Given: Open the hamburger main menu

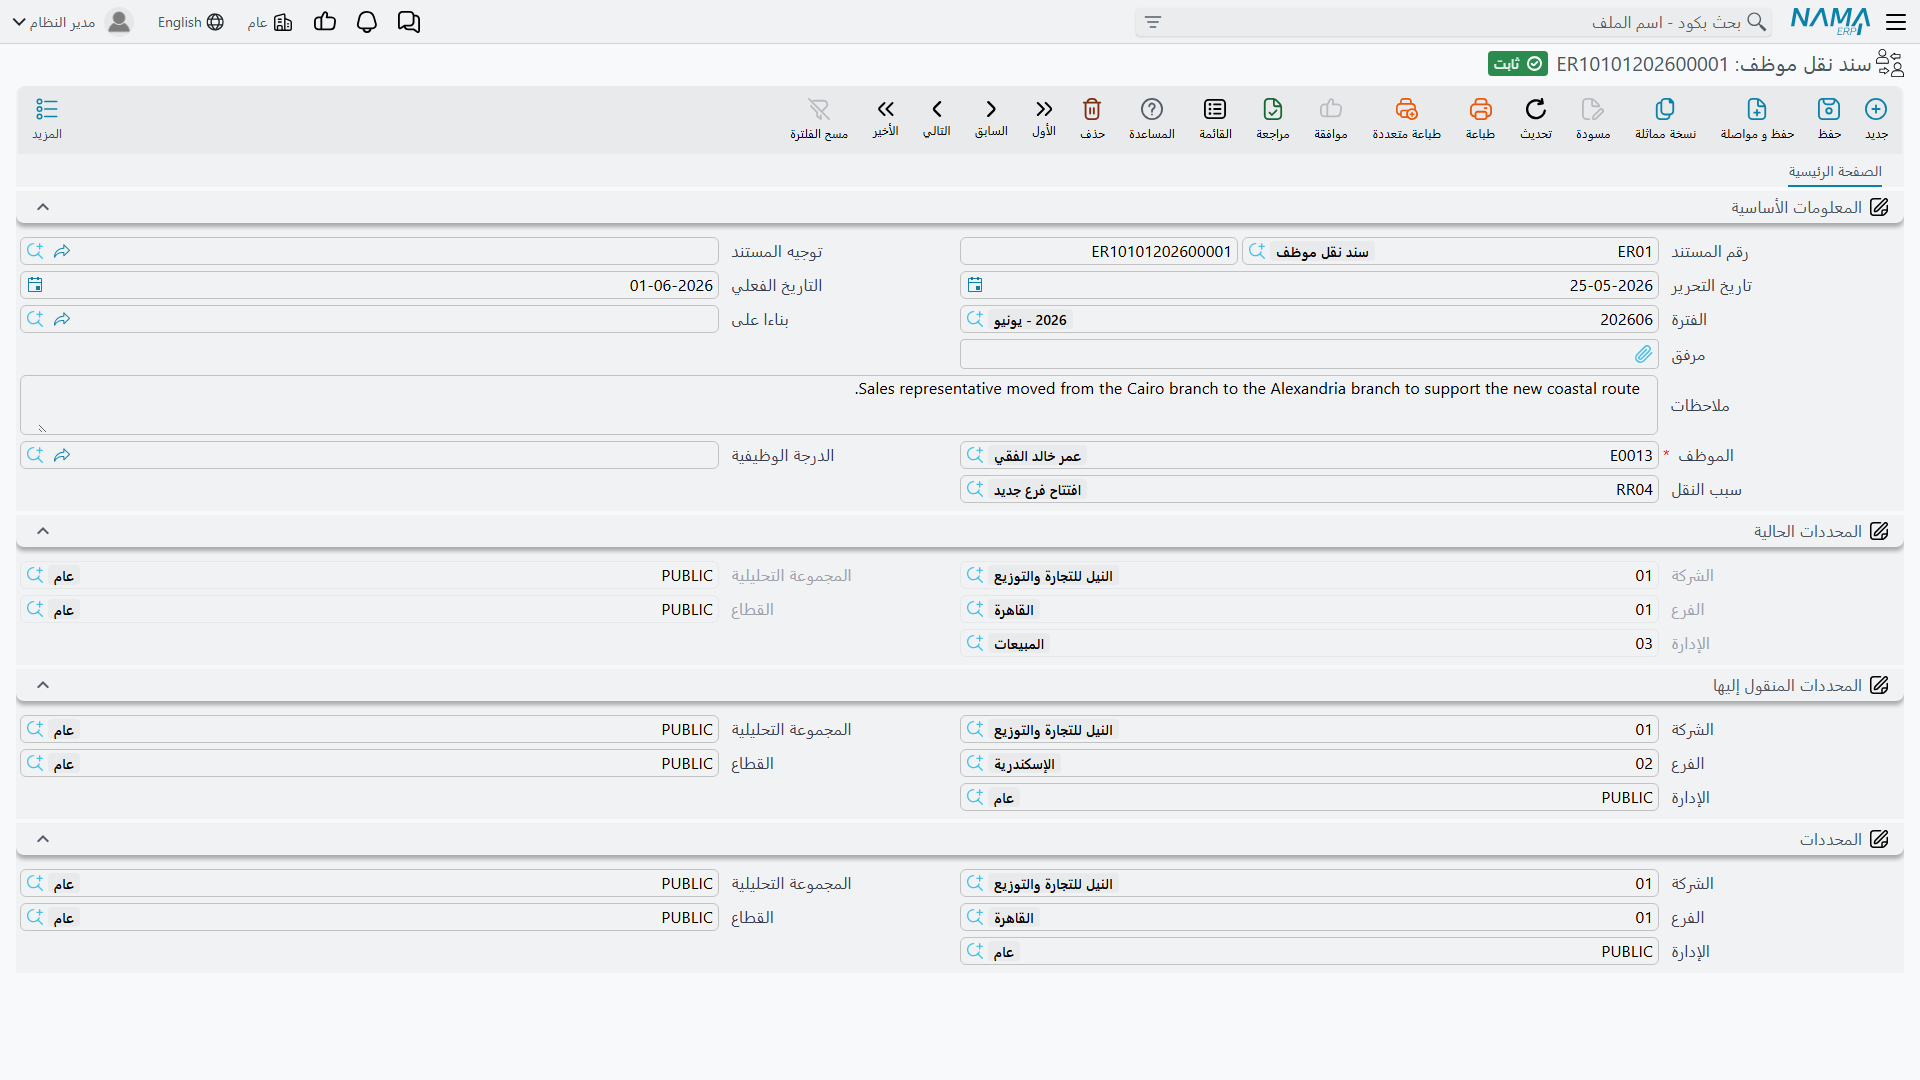Looking at the screenshot, I should (1896, 22).
